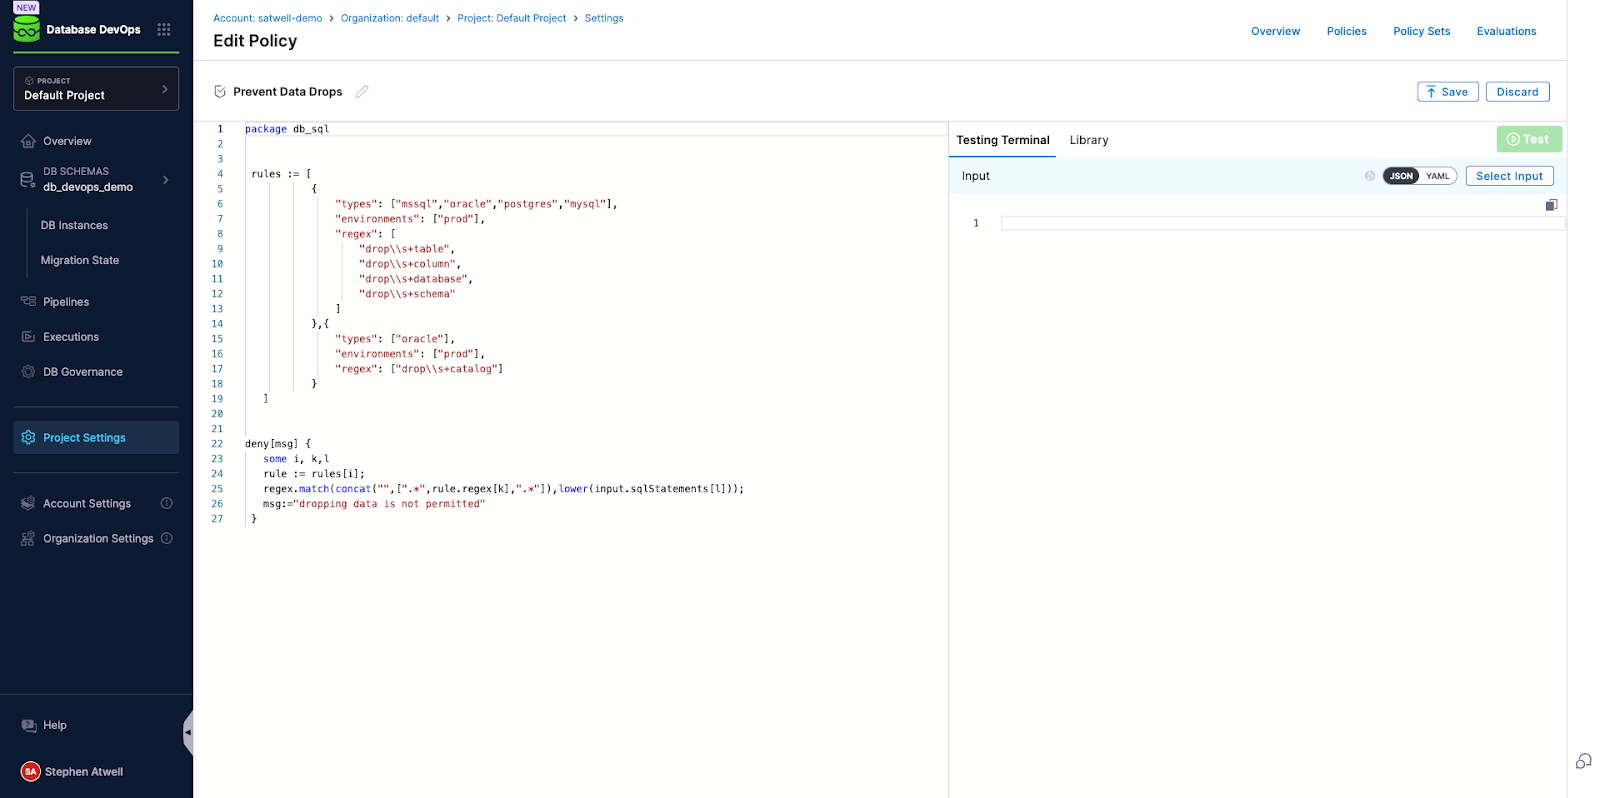1600x798 pixels.
Task: Click the "drop\\s+catalog" regex line
Action: (419, 369)
